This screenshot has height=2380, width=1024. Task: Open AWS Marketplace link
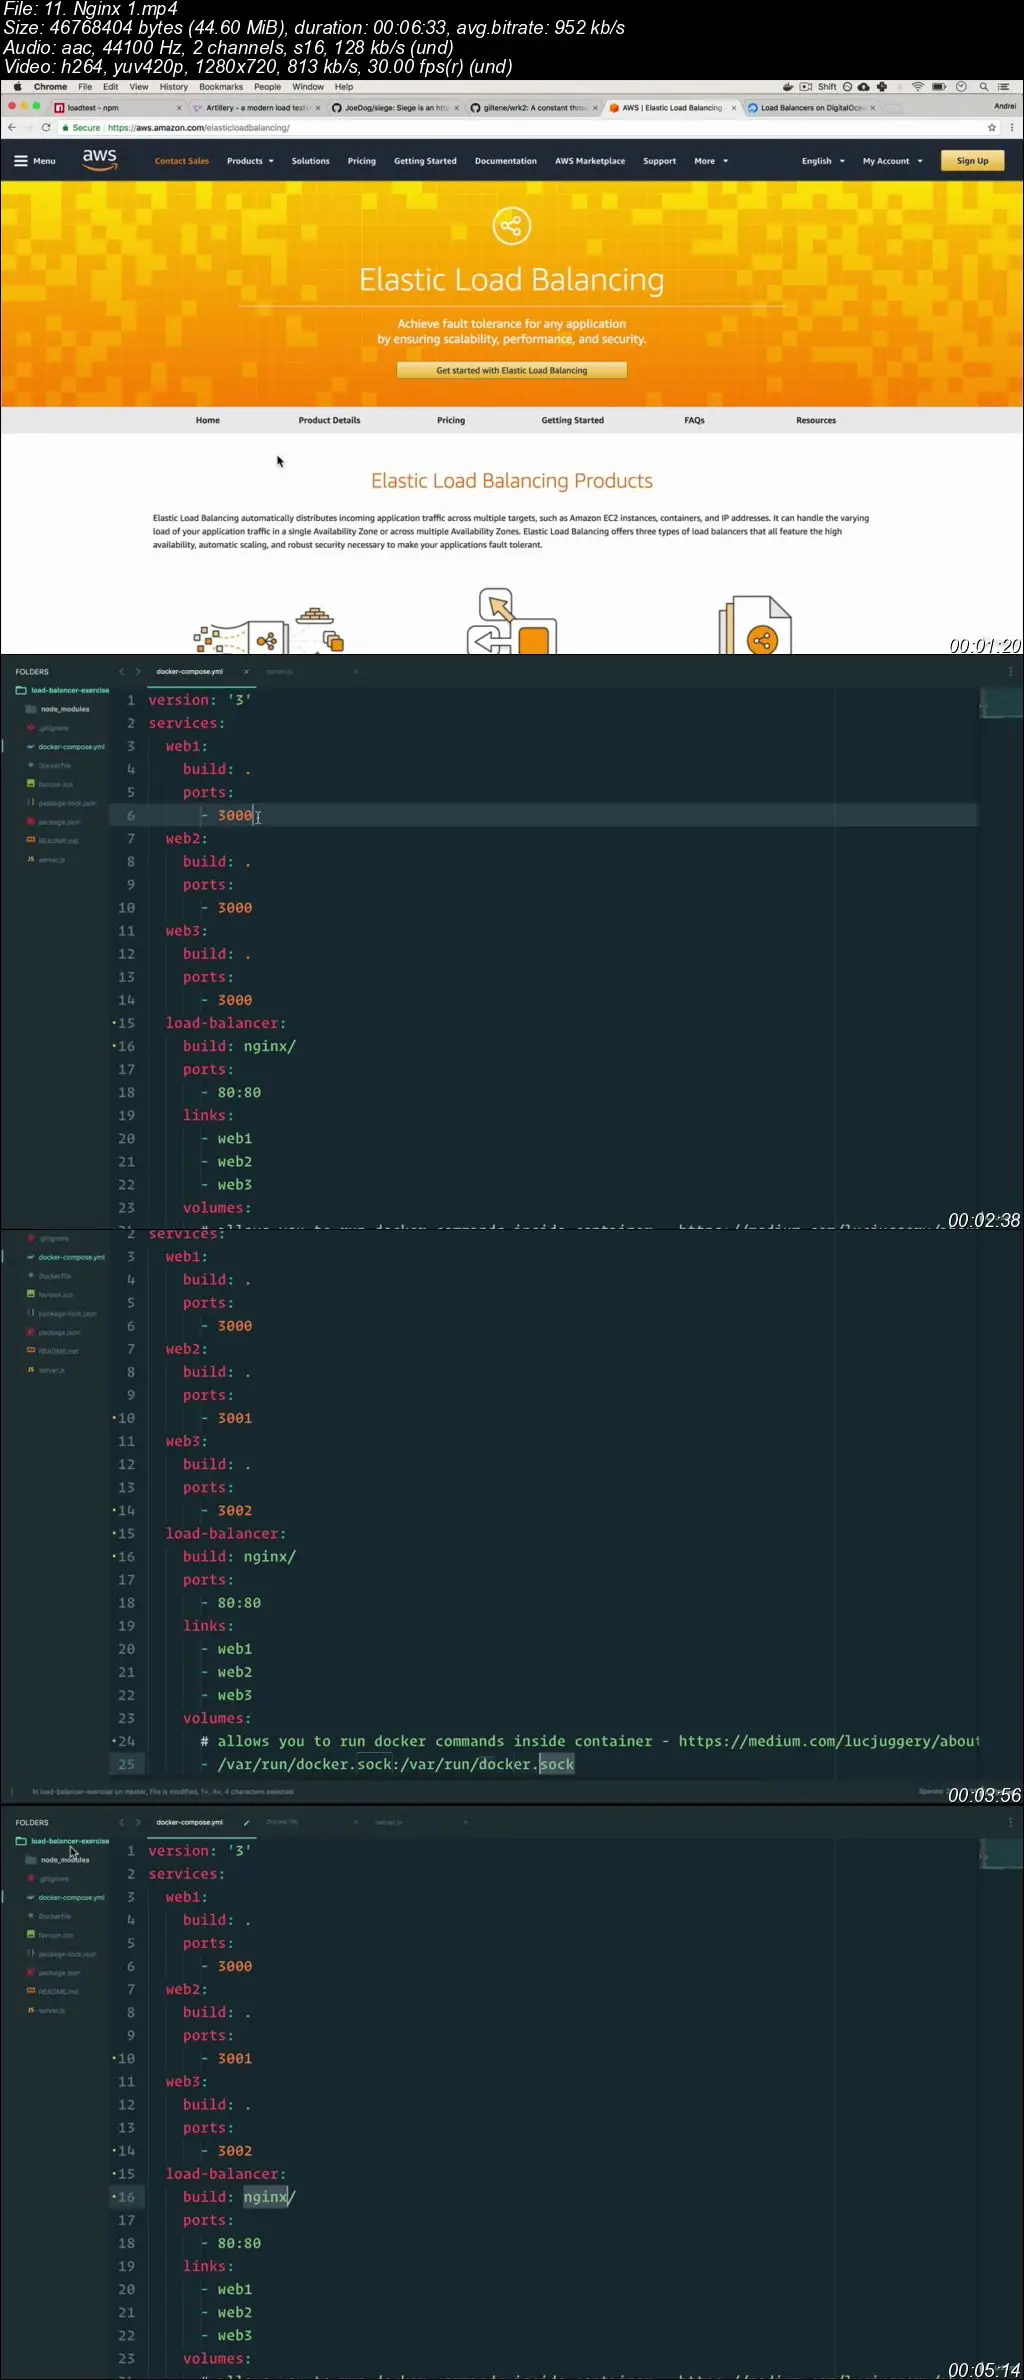tap(590, 161)
